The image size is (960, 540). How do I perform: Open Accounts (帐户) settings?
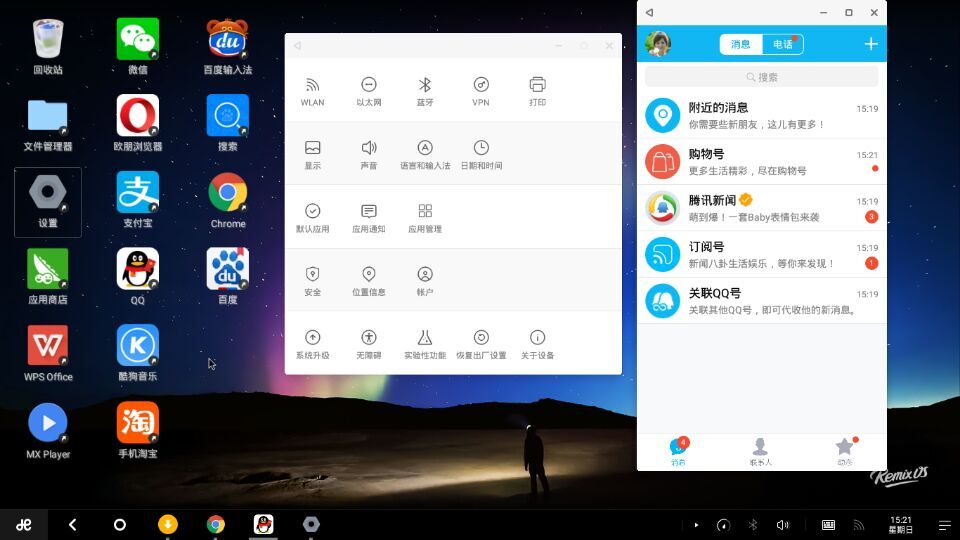pos(425,282)
